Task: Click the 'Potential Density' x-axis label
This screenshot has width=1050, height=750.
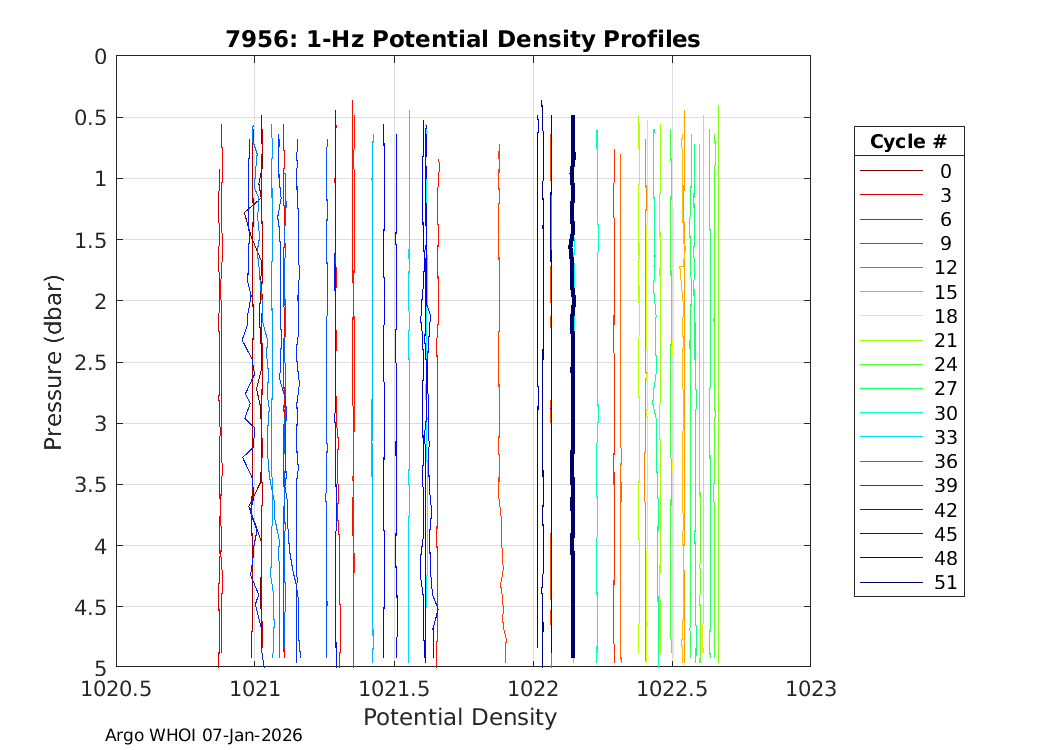Action: click(x=459, y=717)
